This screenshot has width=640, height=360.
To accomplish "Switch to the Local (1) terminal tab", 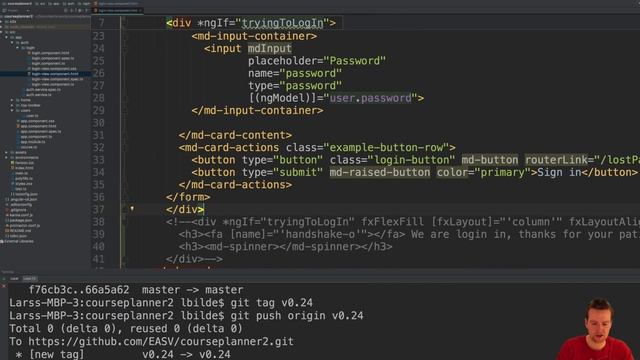I will tap(30, 278).
